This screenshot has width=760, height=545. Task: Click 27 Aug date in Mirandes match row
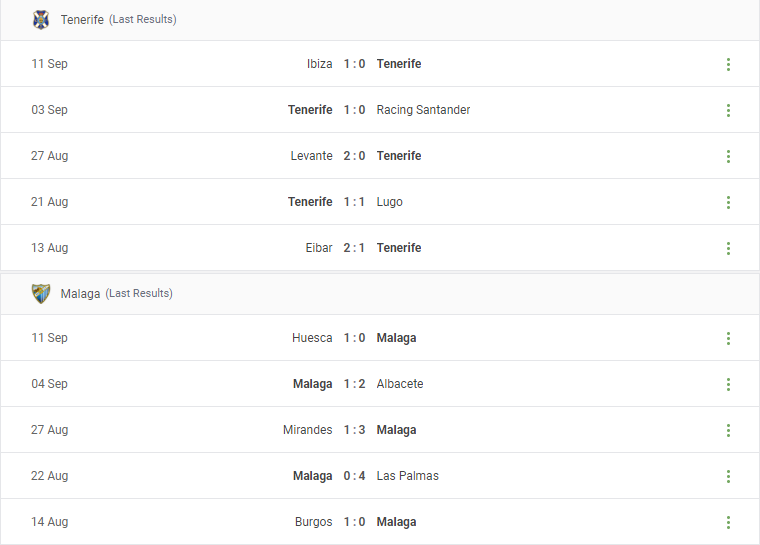tap(49, 430)
